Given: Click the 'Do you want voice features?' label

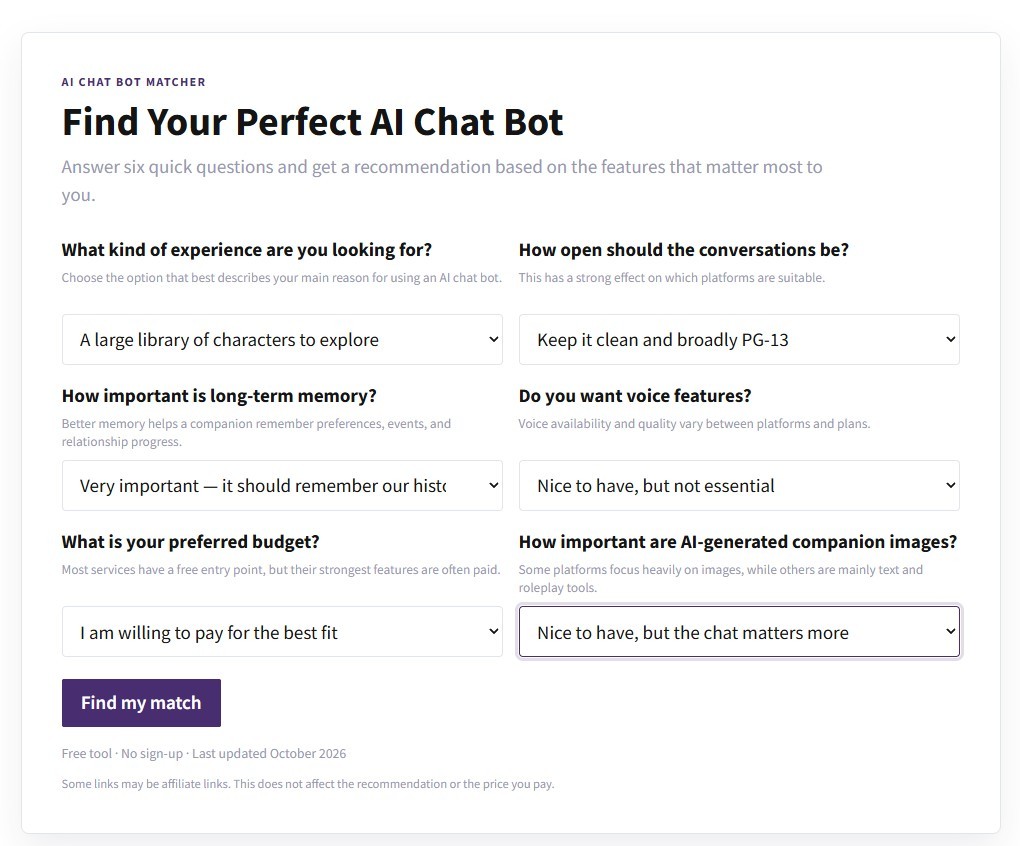Looking at the screenshot, I should (635, 396).
